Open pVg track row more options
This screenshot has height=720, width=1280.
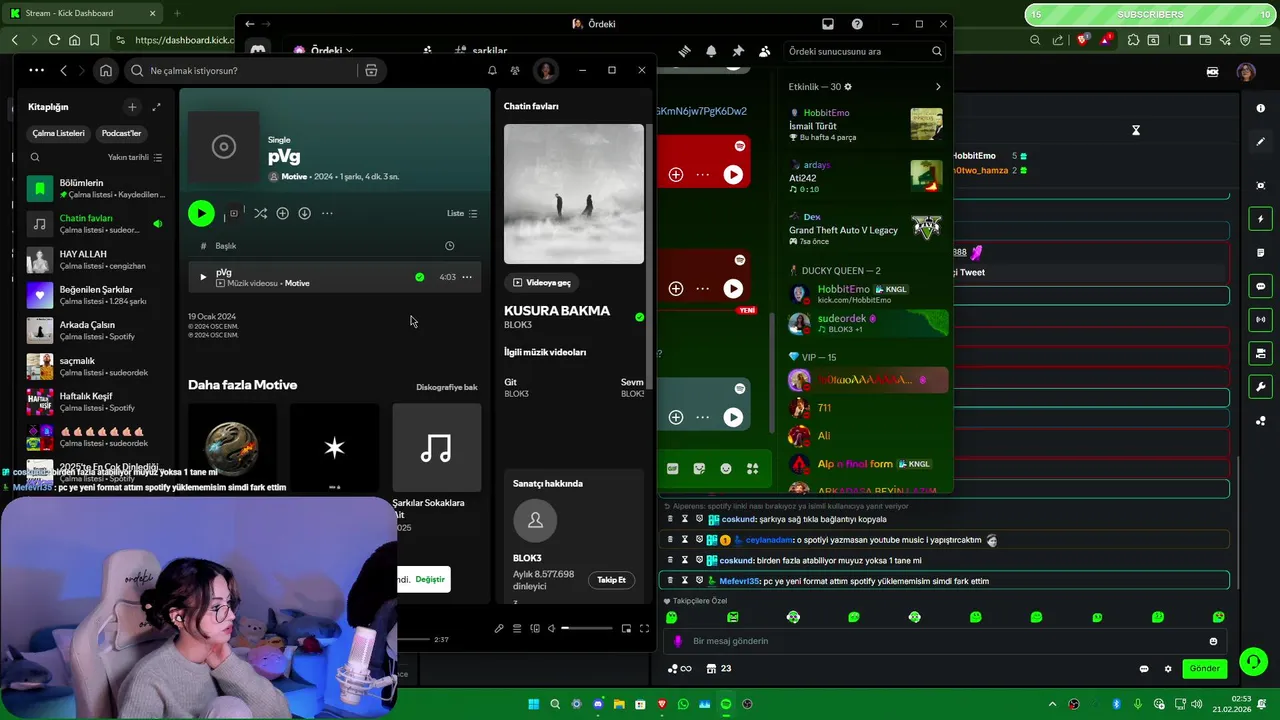(467, 277)
